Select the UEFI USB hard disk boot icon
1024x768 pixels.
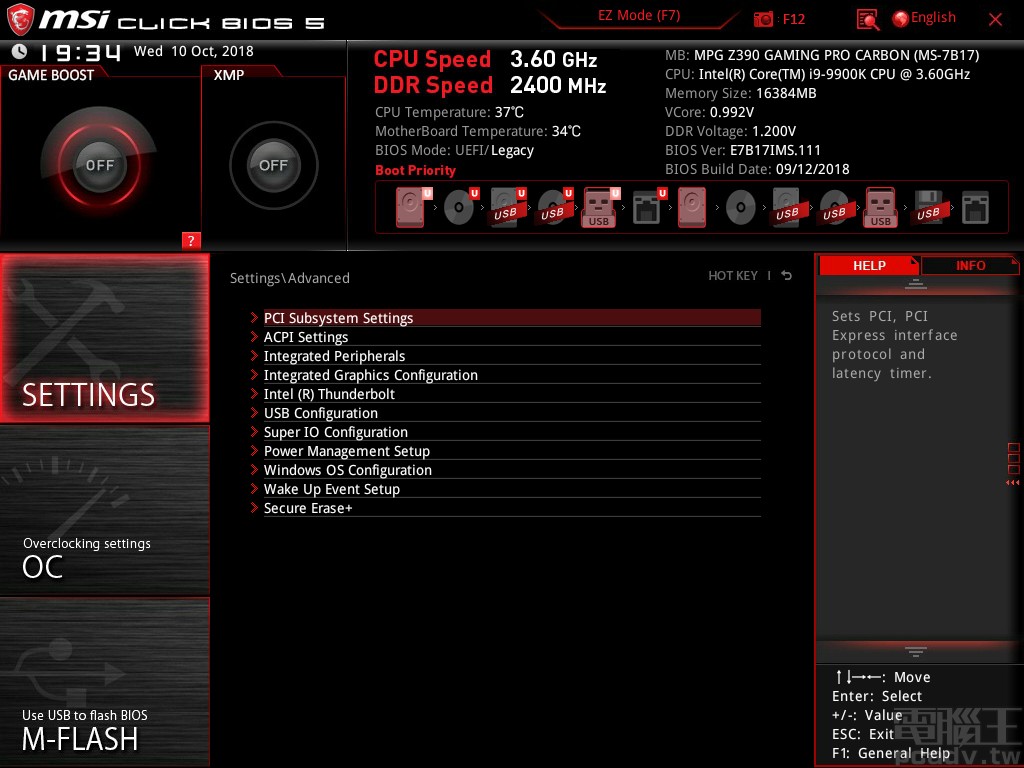tap(508, 207)
